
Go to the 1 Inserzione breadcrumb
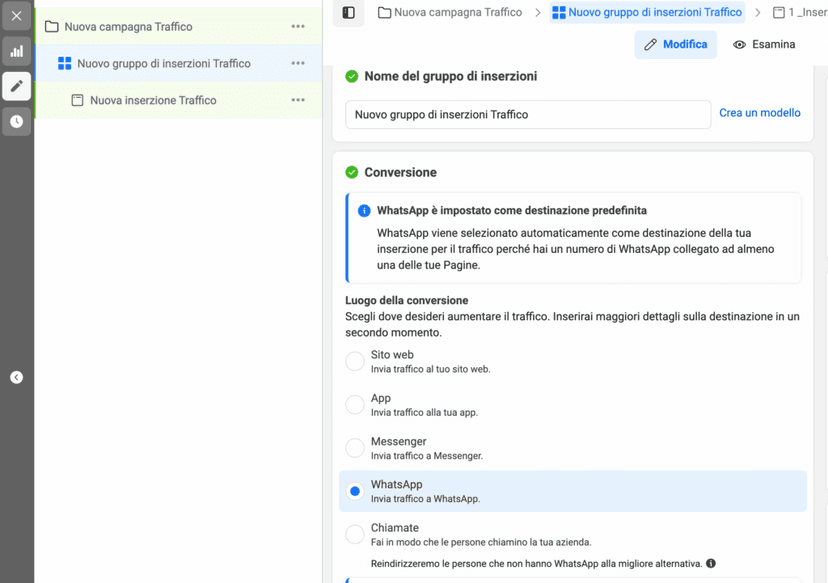point(800,12)
